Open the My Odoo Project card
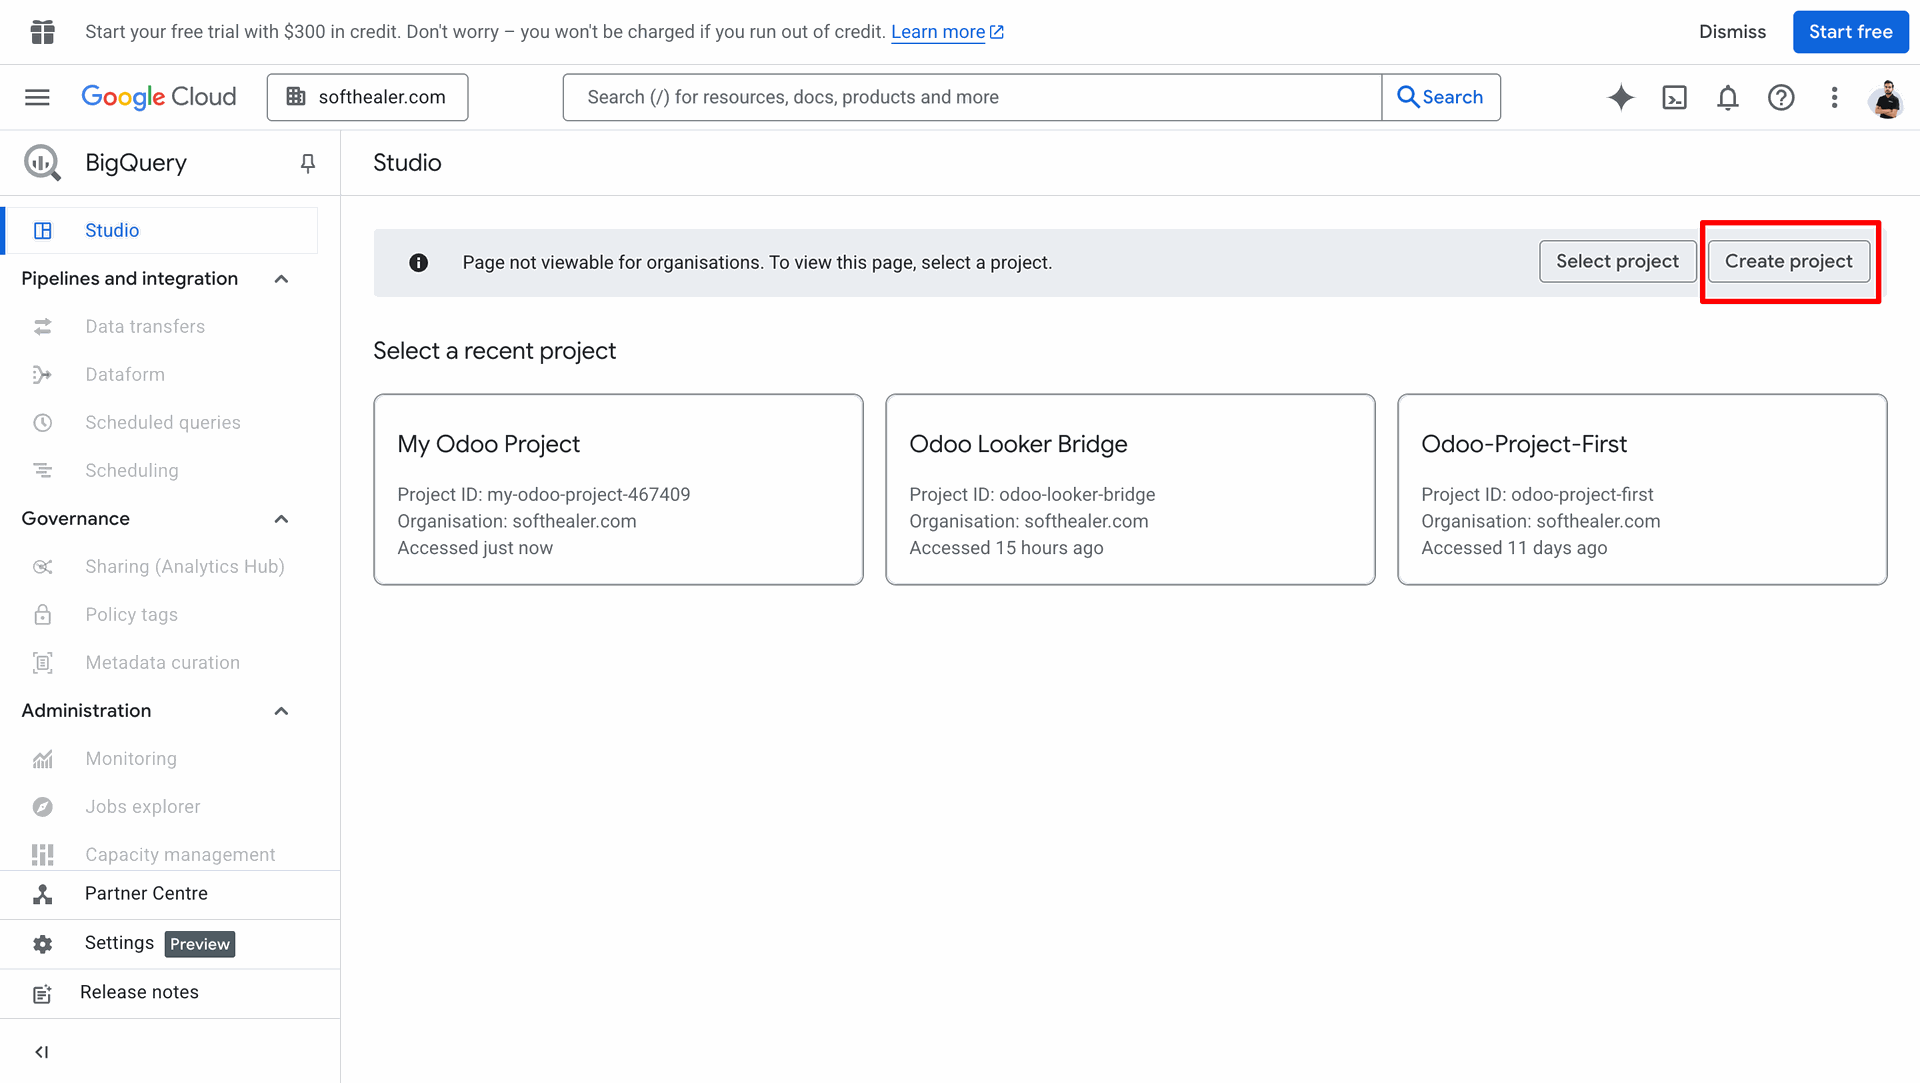The image size is (1920, 1083). click(618, 489)
